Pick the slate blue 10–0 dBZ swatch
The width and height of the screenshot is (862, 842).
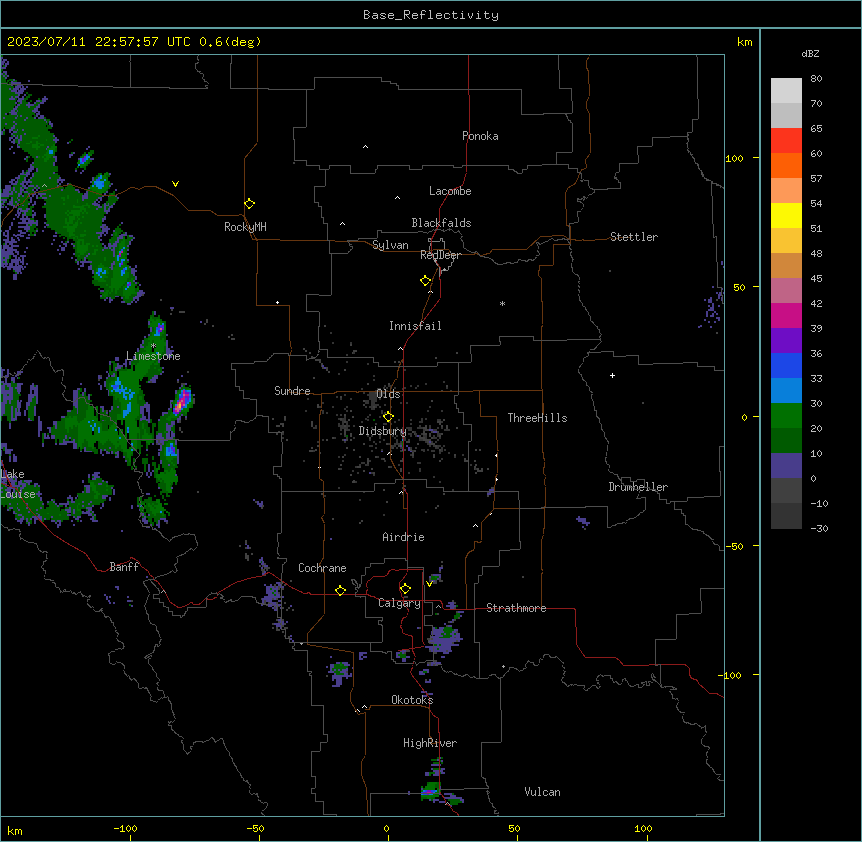click(x=786, y=466)
